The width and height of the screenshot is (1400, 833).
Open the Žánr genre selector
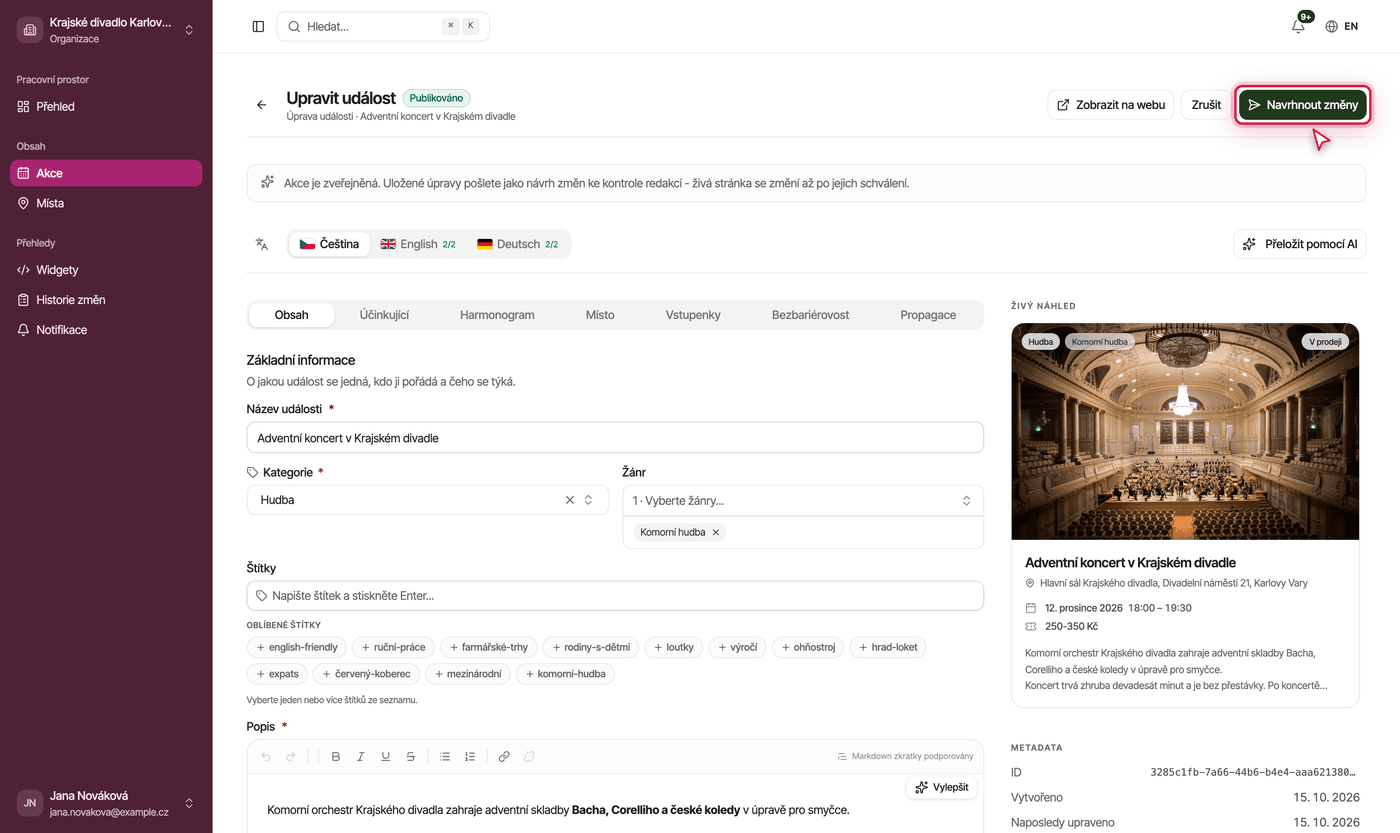click(803, 501)
